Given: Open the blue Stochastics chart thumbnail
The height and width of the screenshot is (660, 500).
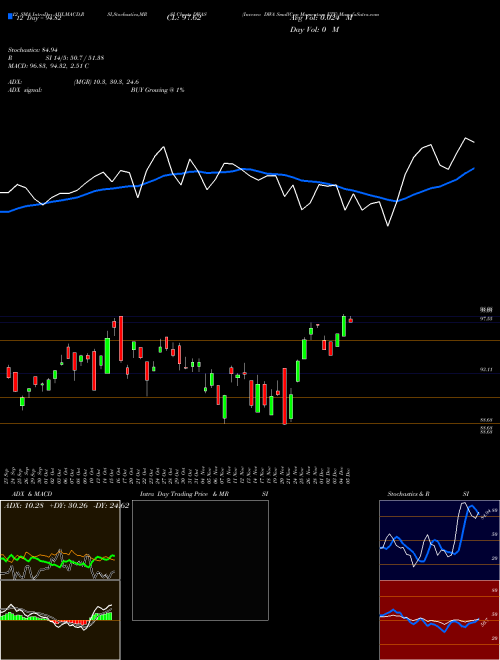Looking at the screenshot, I should pyautogui.click(x=439, y=540).
